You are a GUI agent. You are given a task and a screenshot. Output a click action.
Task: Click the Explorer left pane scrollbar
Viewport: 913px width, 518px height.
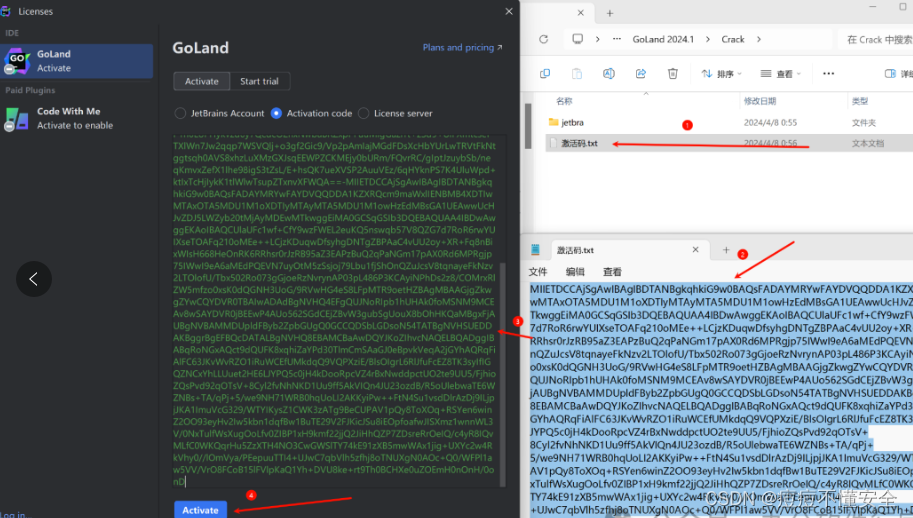(x=528, y=126)
